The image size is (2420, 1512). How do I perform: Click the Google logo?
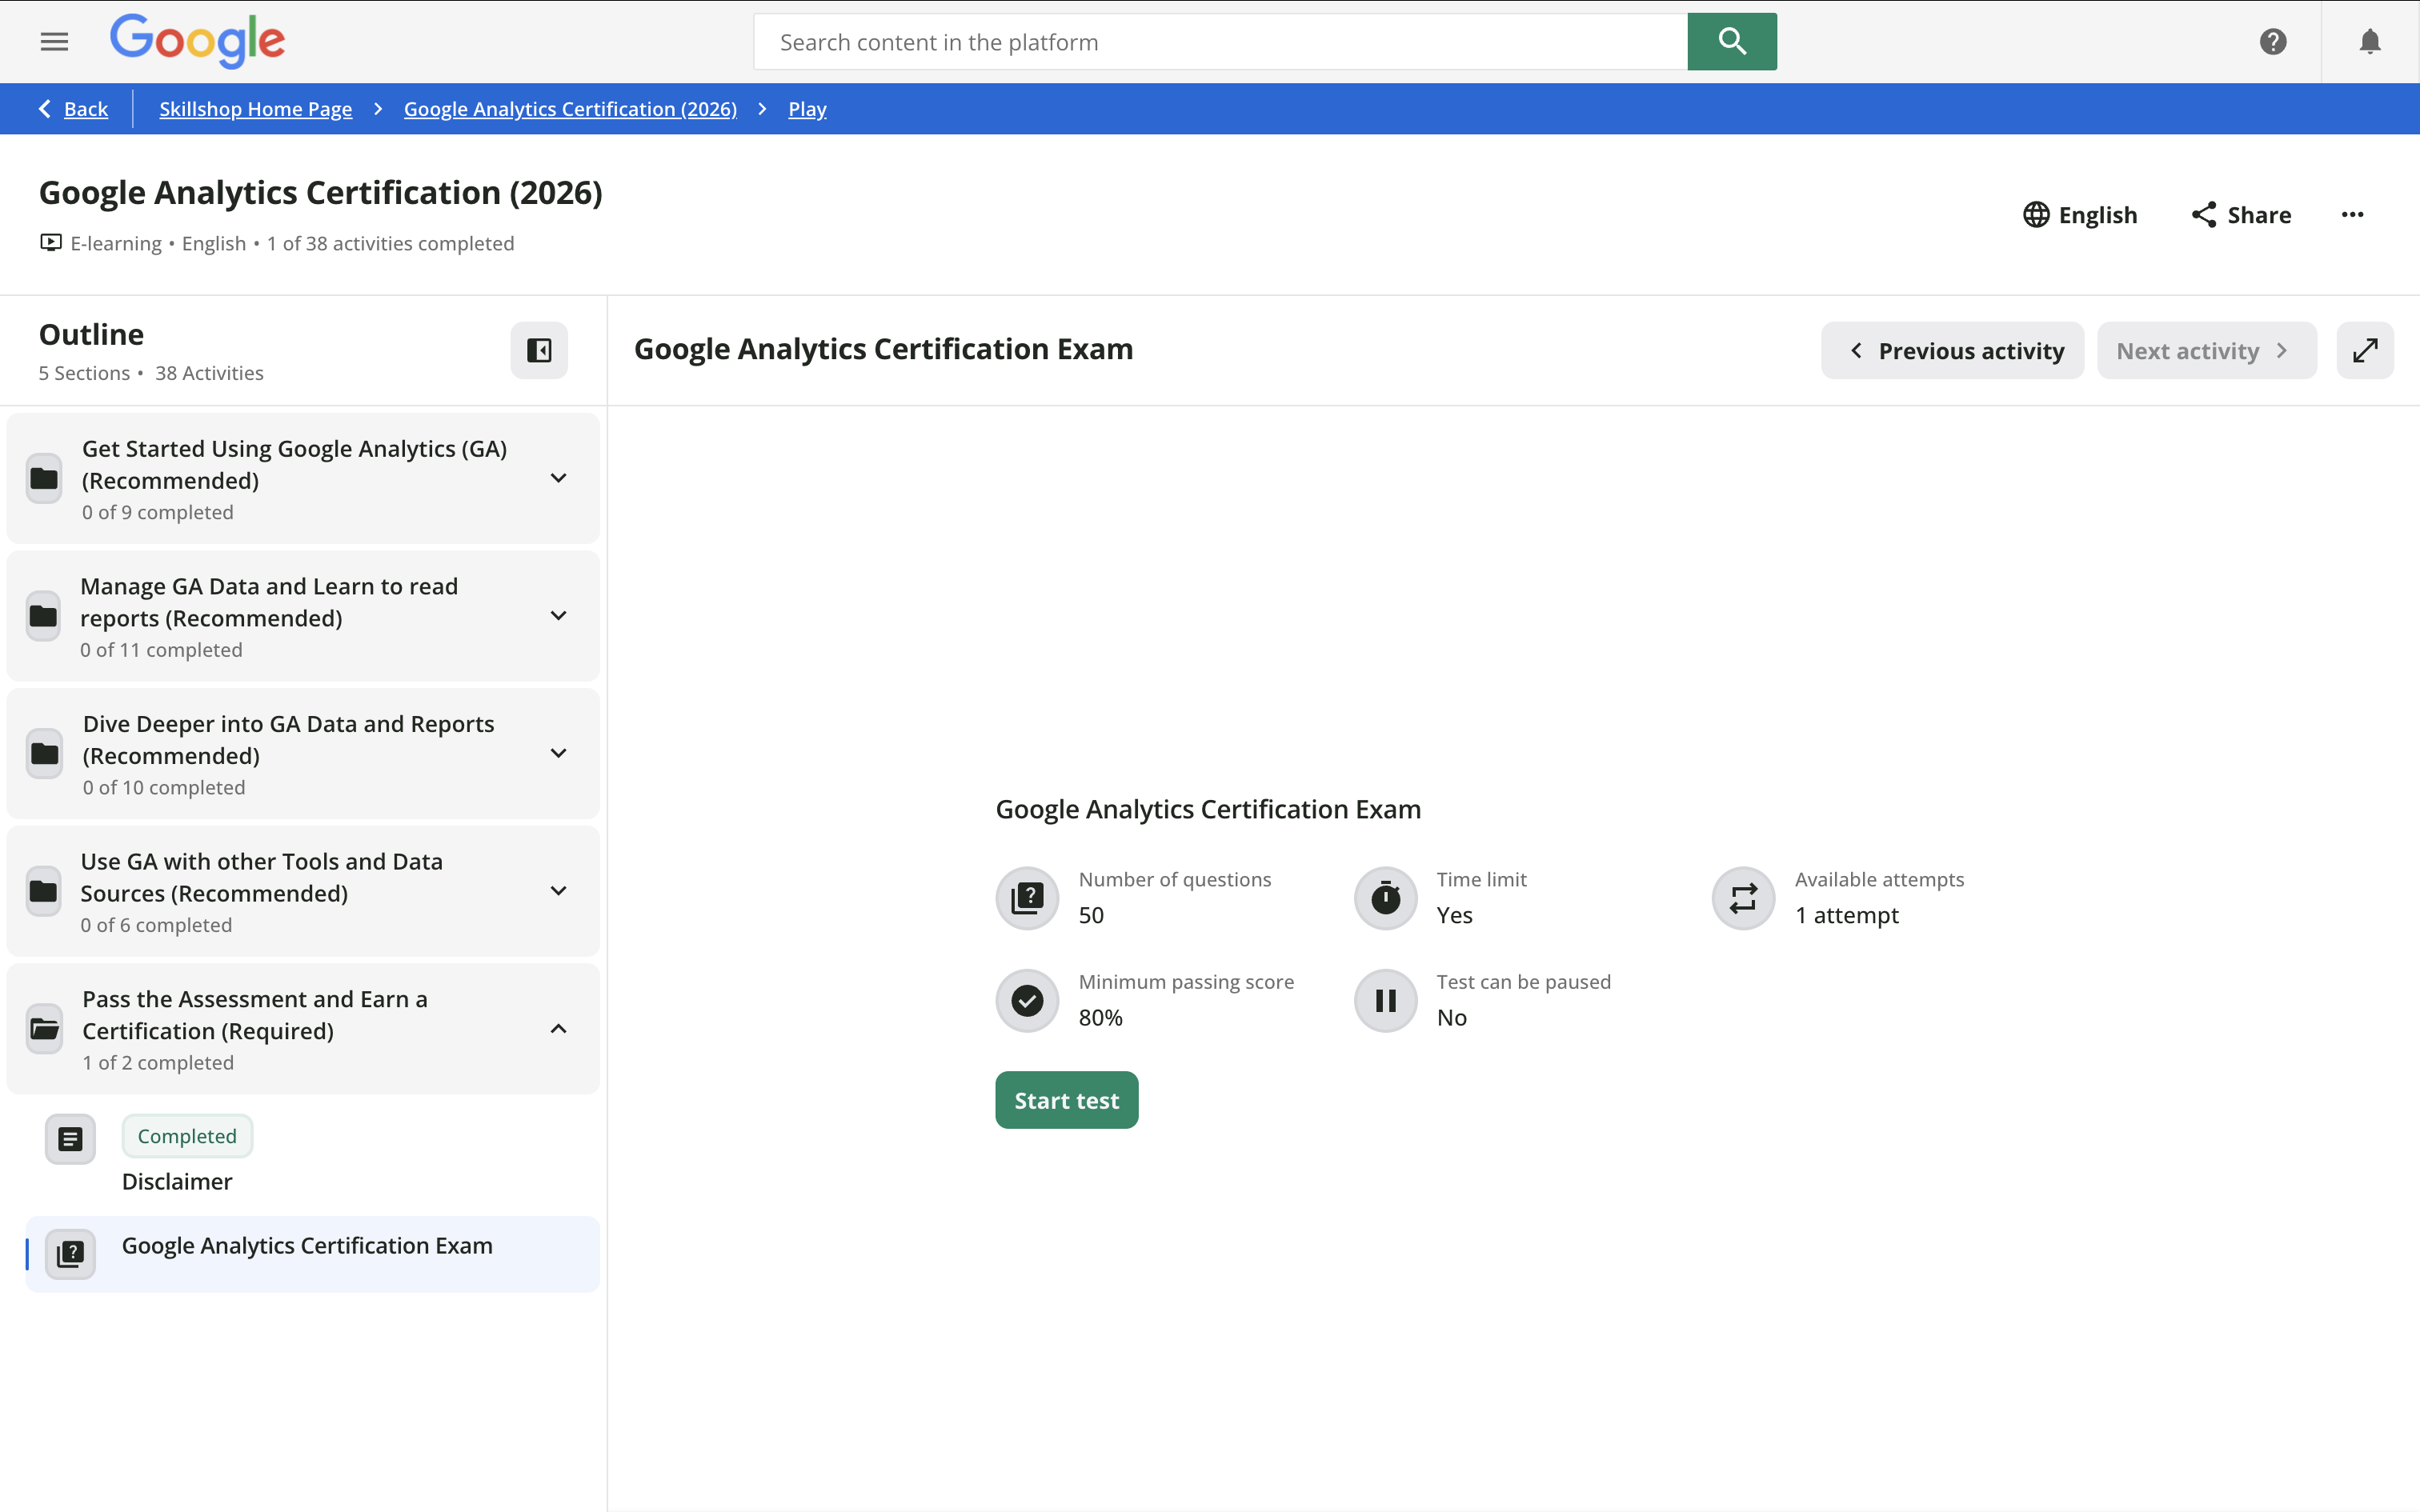pos(197,41)
